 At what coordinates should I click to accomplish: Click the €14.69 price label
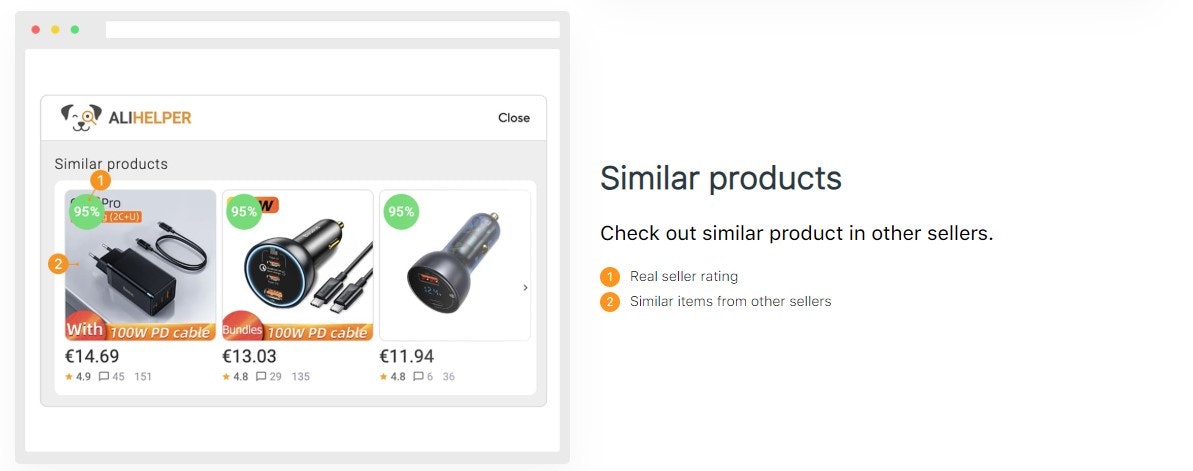[92, 356]
